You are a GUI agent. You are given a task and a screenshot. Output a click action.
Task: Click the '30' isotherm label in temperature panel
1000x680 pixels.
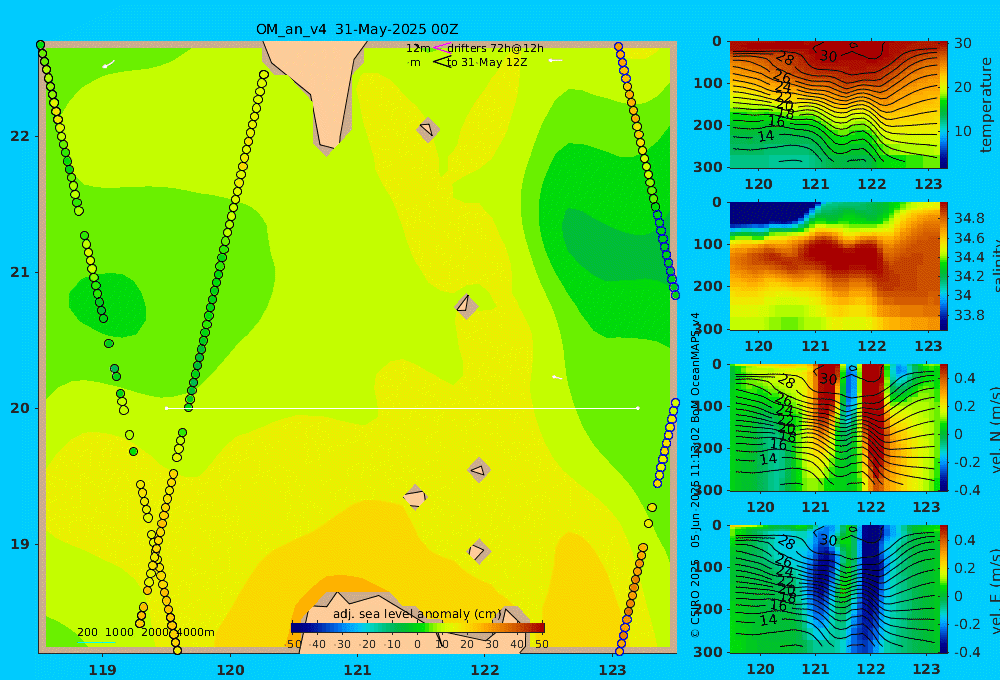click(828, 57)
